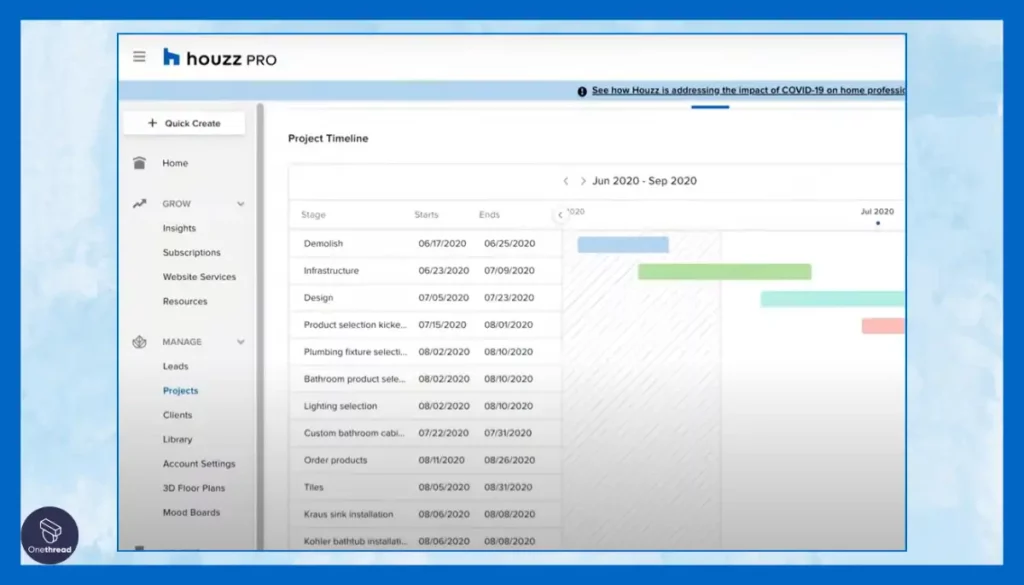Click the GROW section header

pos(176,204)
